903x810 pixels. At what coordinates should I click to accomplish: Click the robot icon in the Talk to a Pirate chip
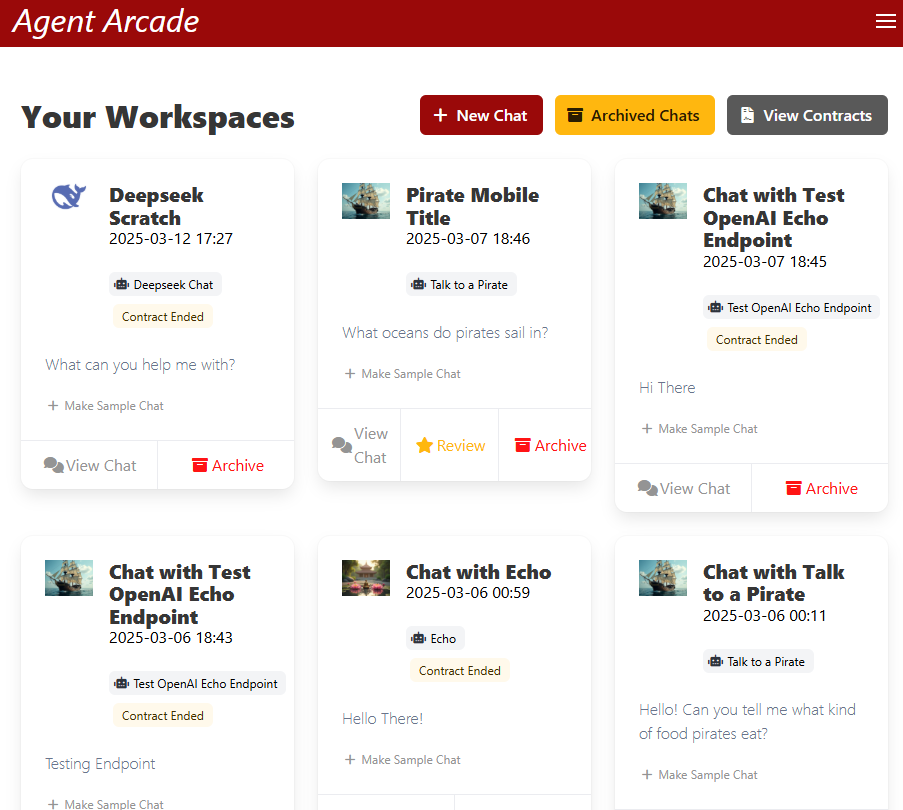[419, 284]
